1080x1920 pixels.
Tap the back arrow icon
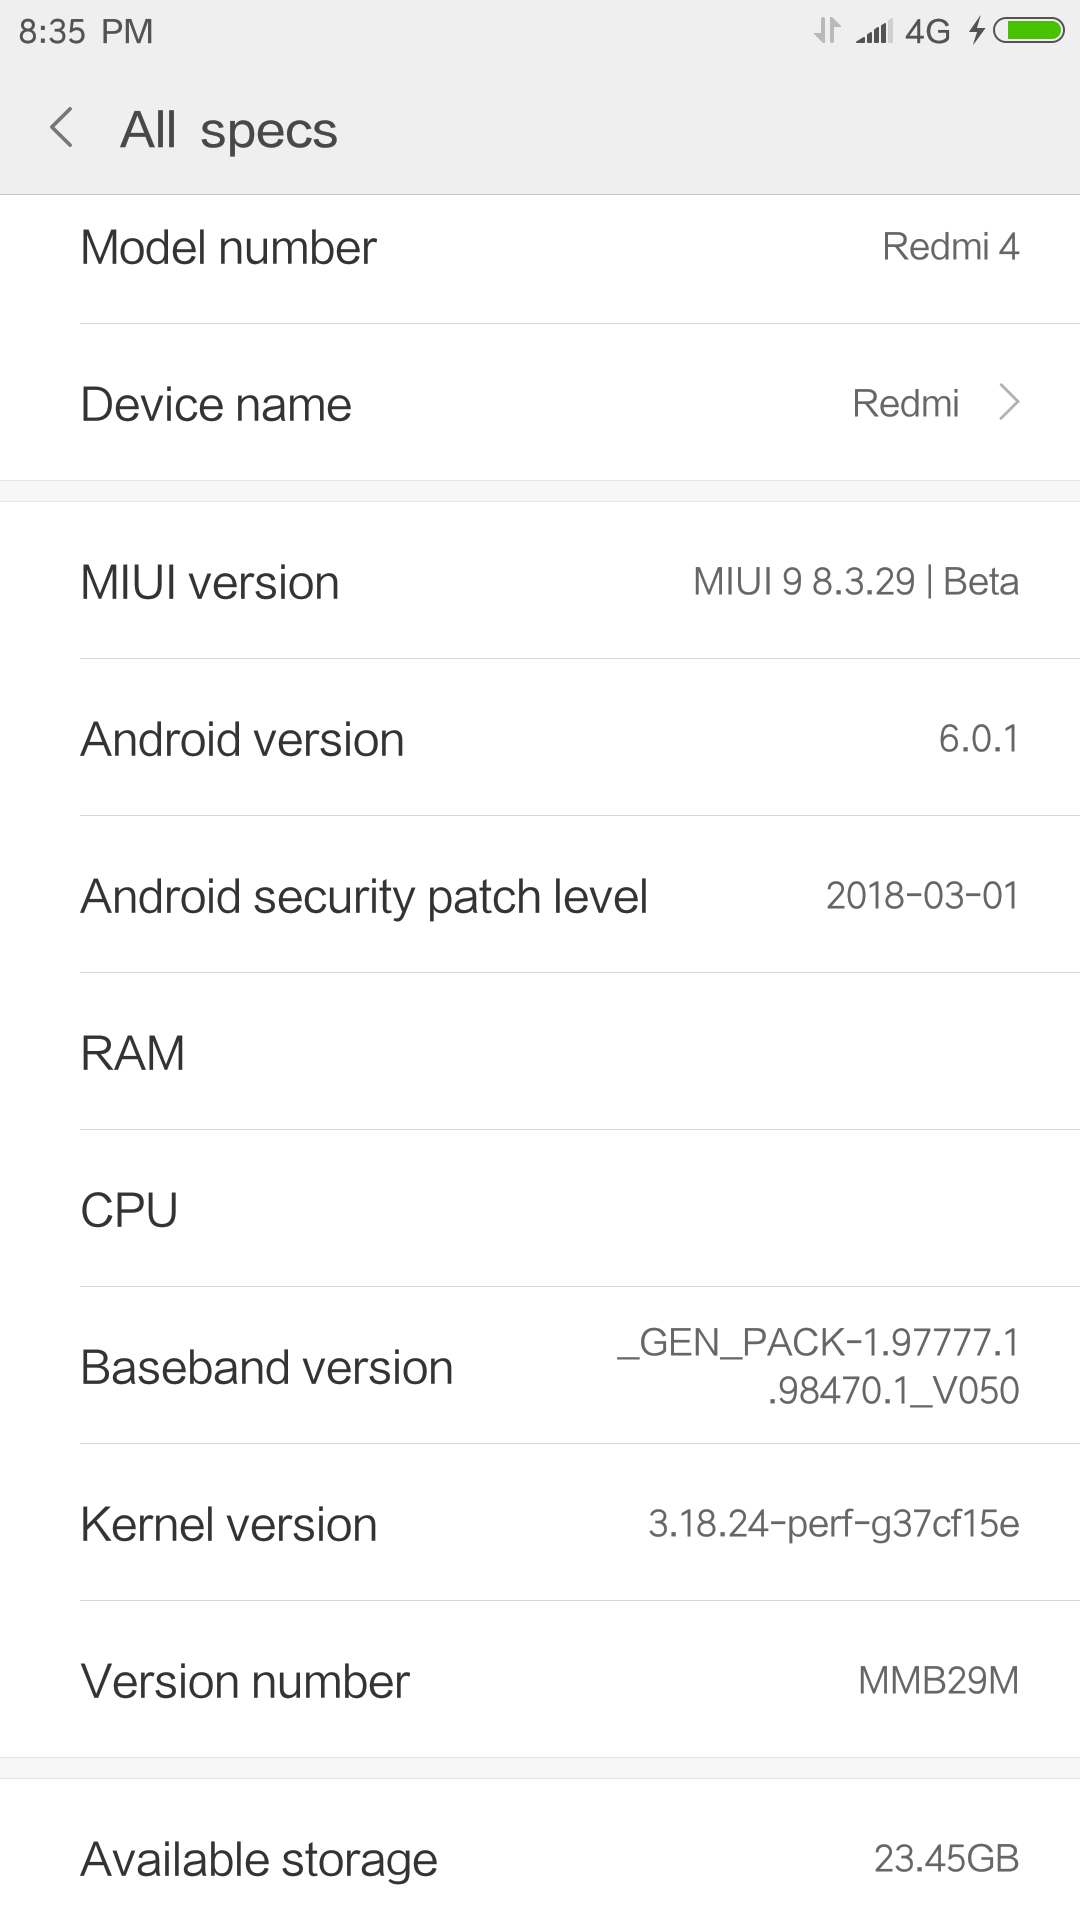pos(62,128)
